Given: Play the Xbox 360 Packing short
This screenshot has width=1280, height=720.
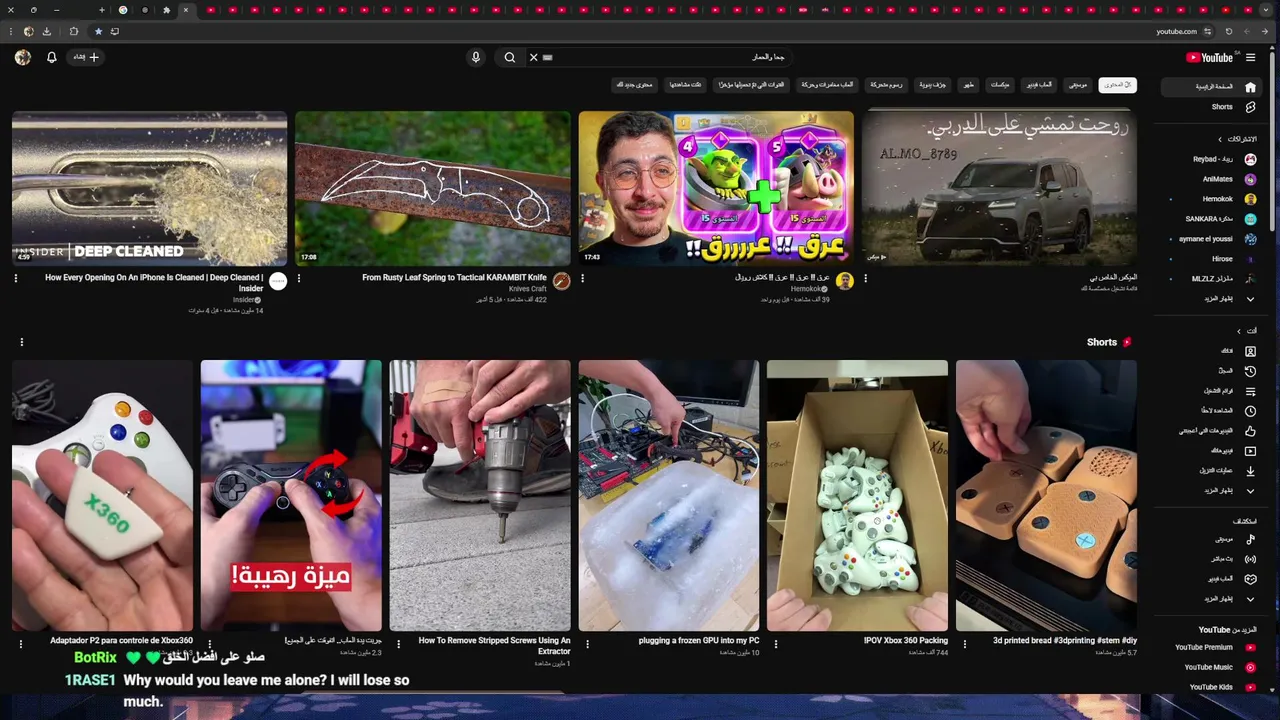Looking at the screenshot, I should tap(857, 495).
